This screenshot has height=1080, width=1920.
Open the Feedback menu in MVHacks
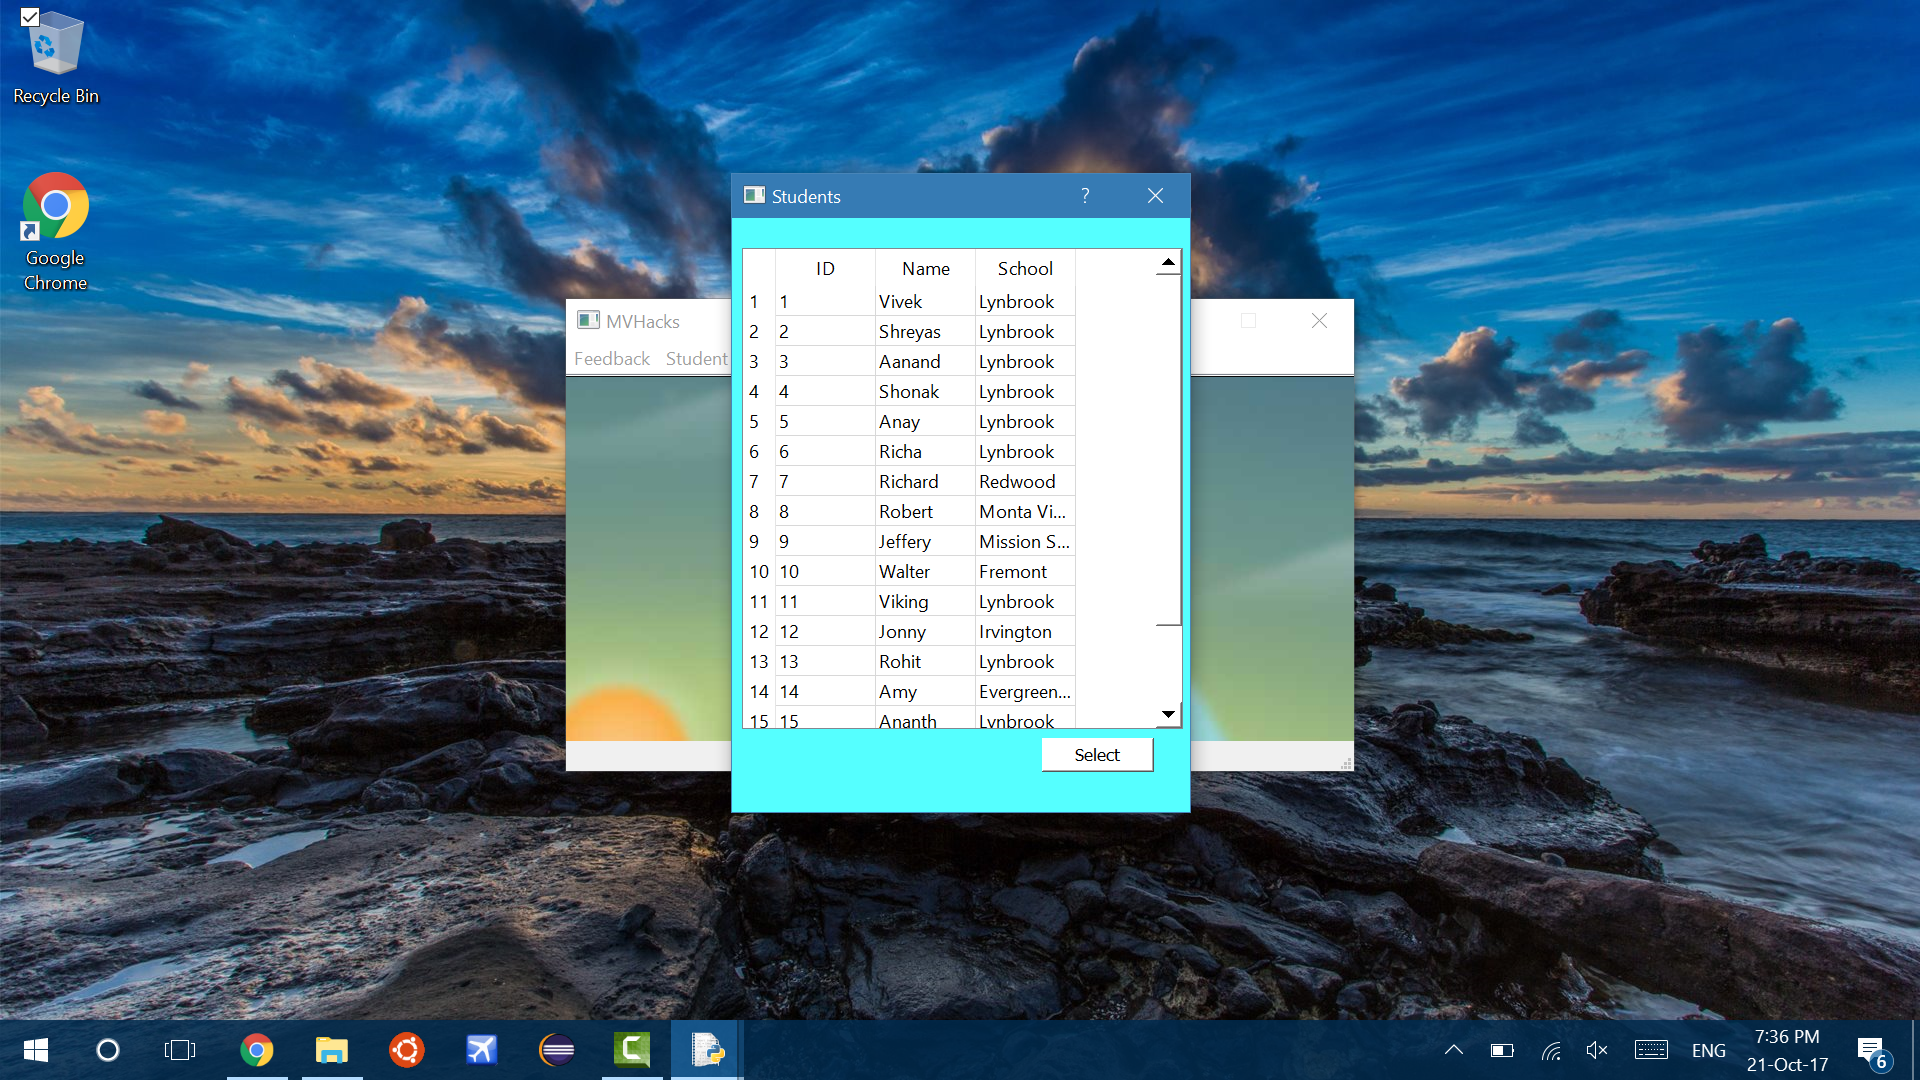(611, 359)
